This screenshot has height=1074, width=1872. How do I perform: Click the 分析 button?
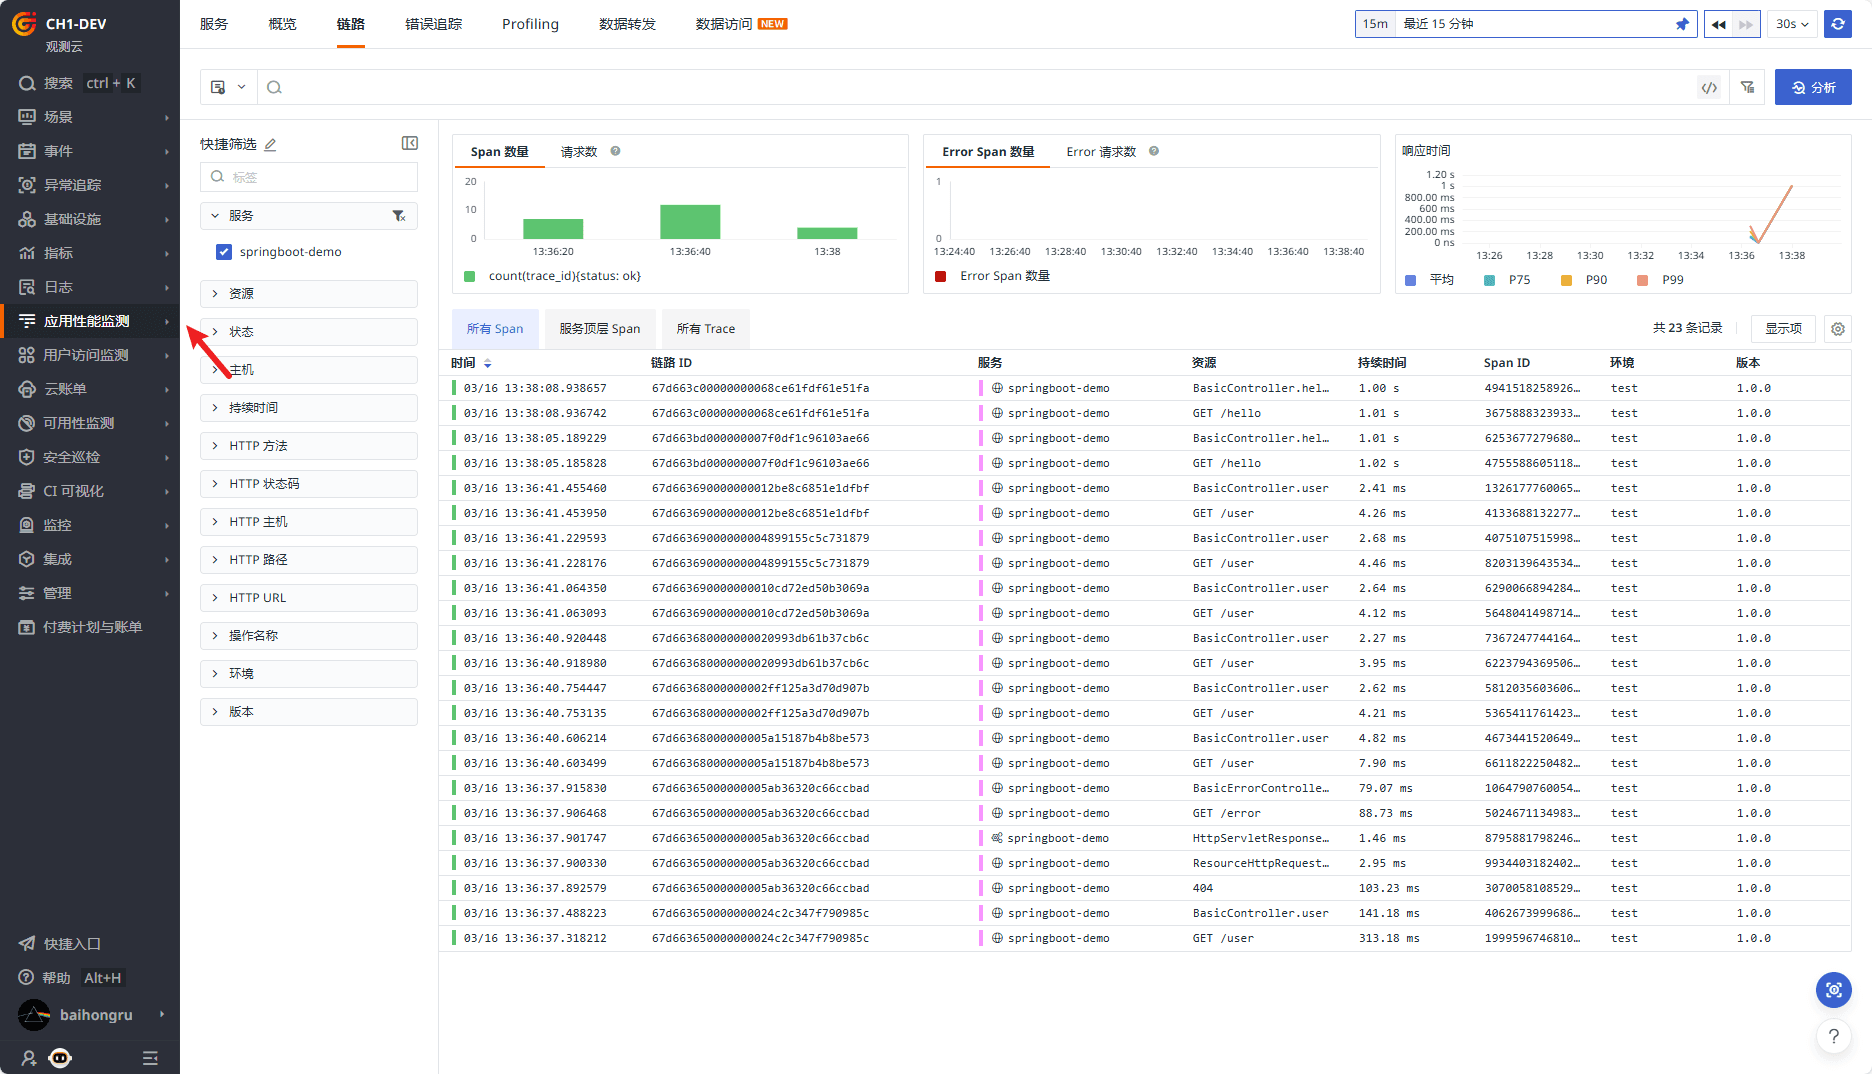(1813, 88)
